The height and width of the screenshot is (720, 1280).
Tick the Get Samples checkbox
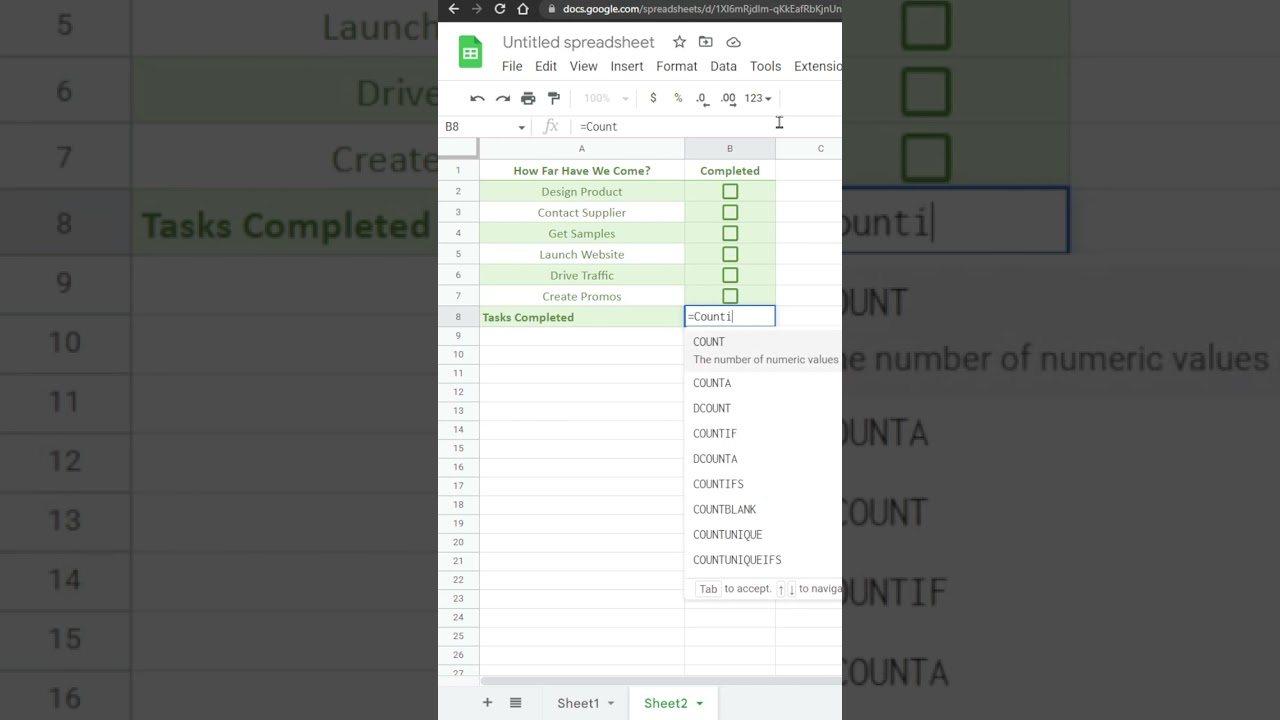pos(730,233)
